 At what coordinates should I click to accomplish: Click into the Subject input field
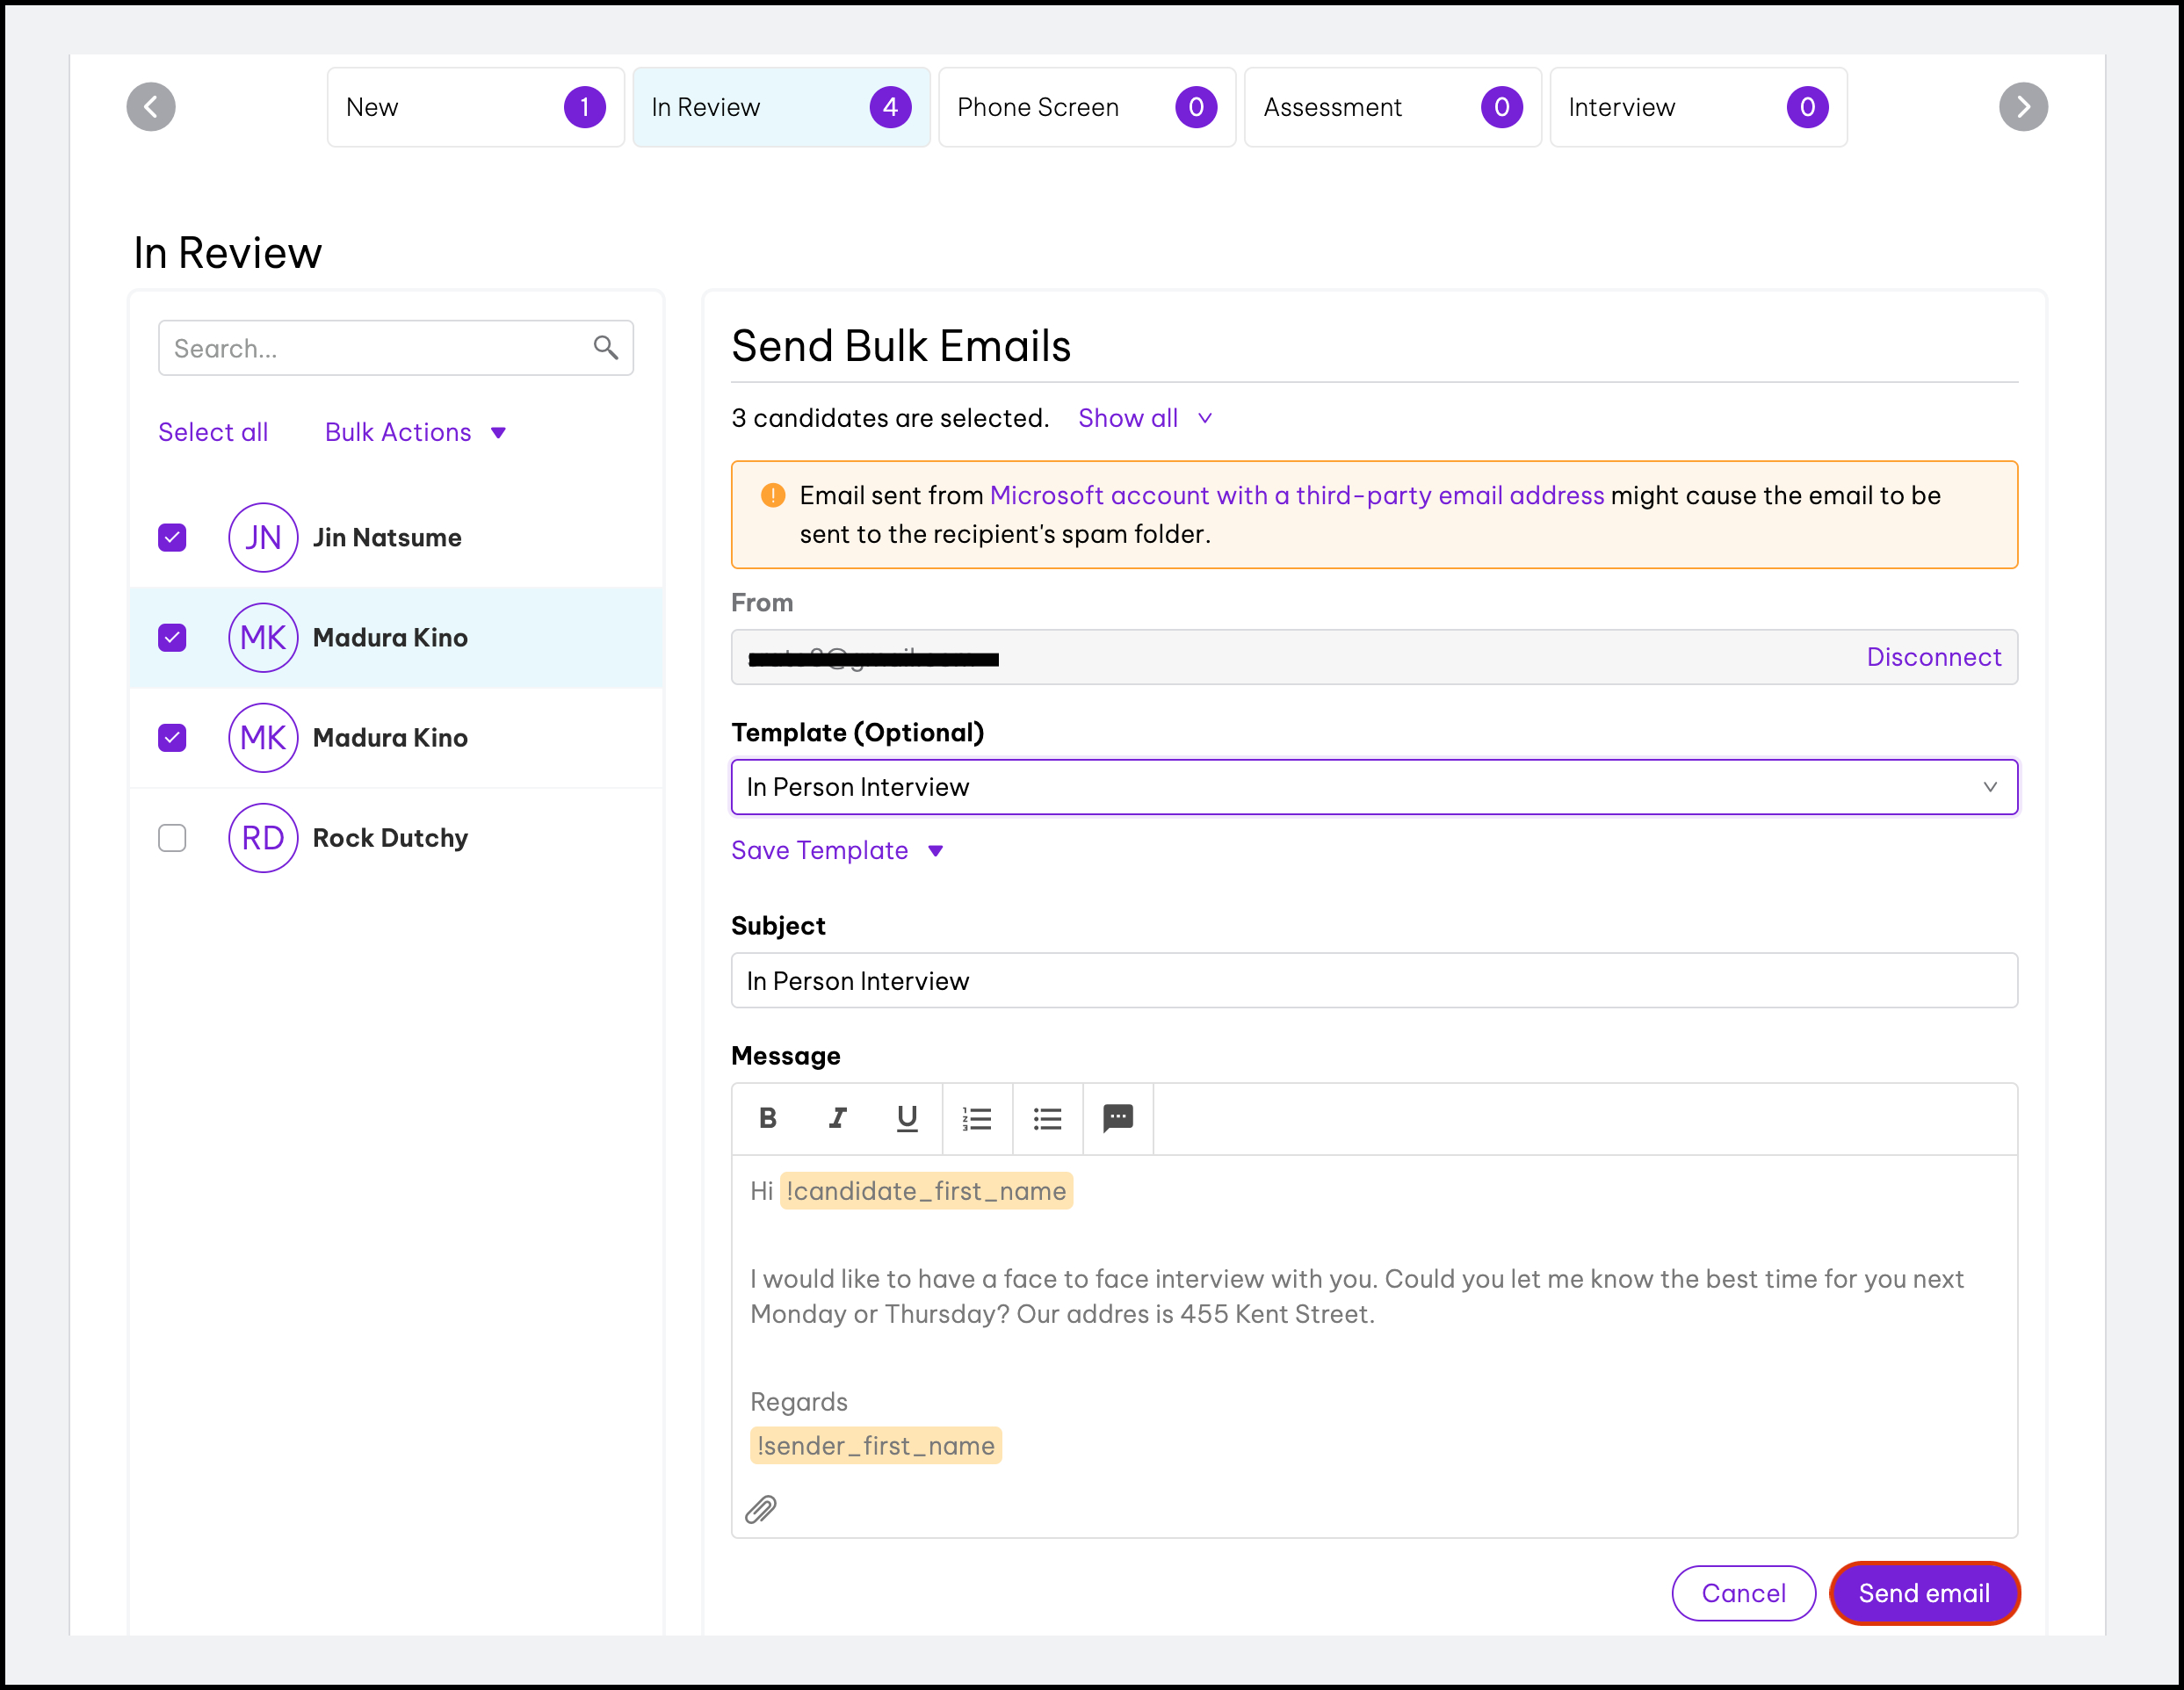[1373, 980]
